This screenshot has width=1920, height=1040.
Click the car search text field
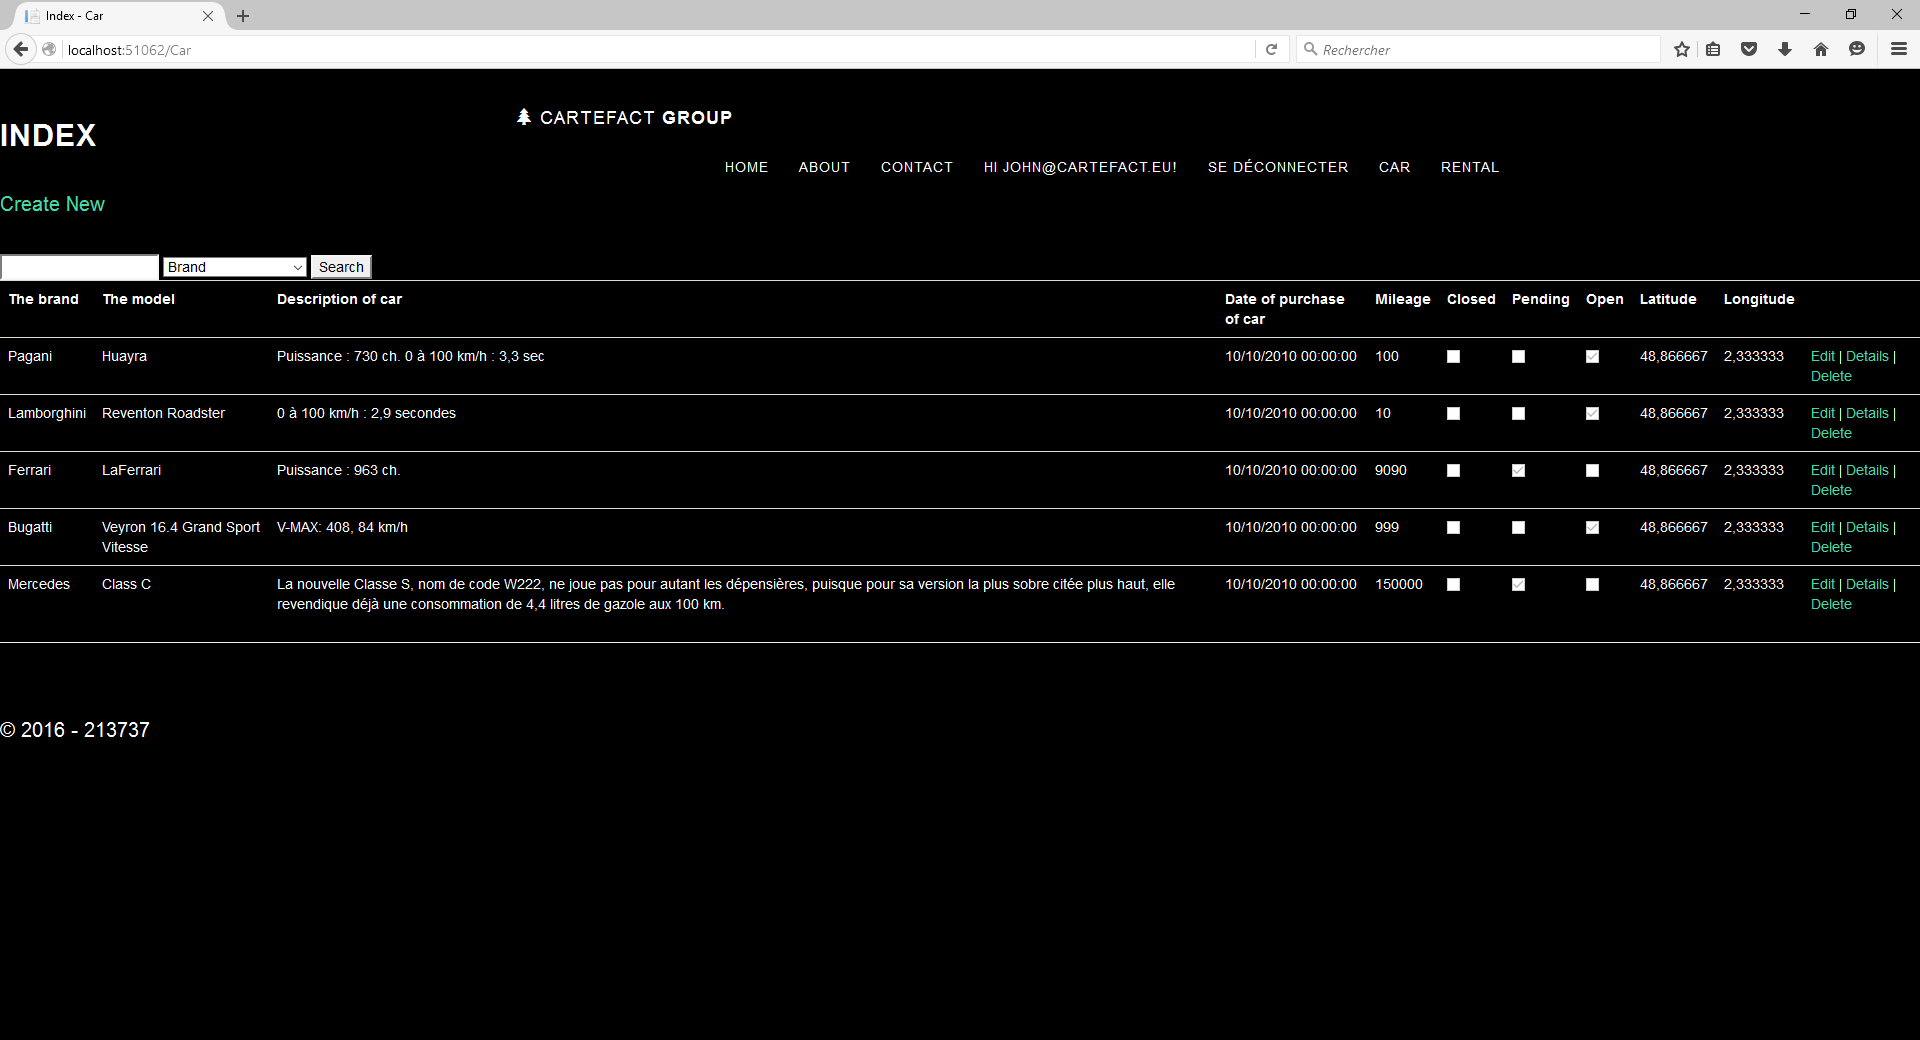coord(80,267)
